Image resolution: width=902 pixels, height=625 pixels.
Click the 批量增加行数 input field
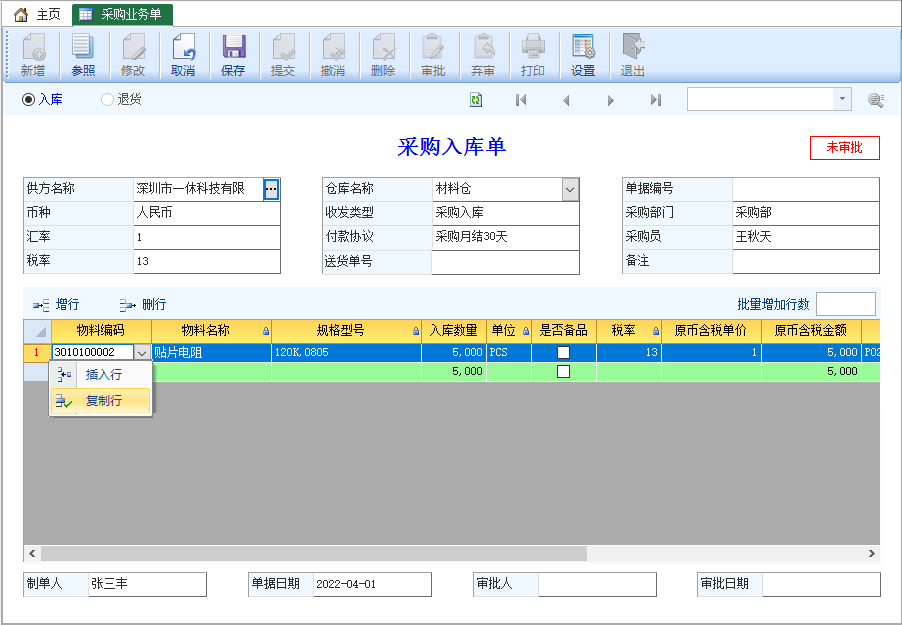pos(846,304)
